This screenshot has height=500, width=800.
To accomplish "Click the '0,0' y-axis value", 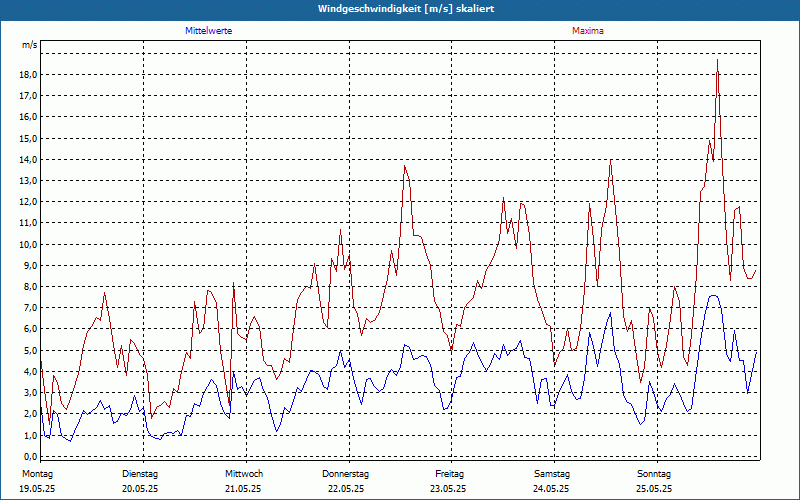I will (x=30, y=456).
